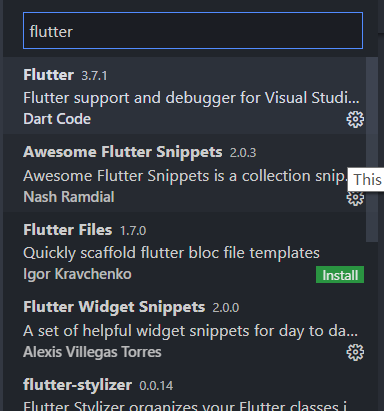384x411 pixels.
Task: Click the Nash Ramdial publisher name
Action: (x=69, y=197)
